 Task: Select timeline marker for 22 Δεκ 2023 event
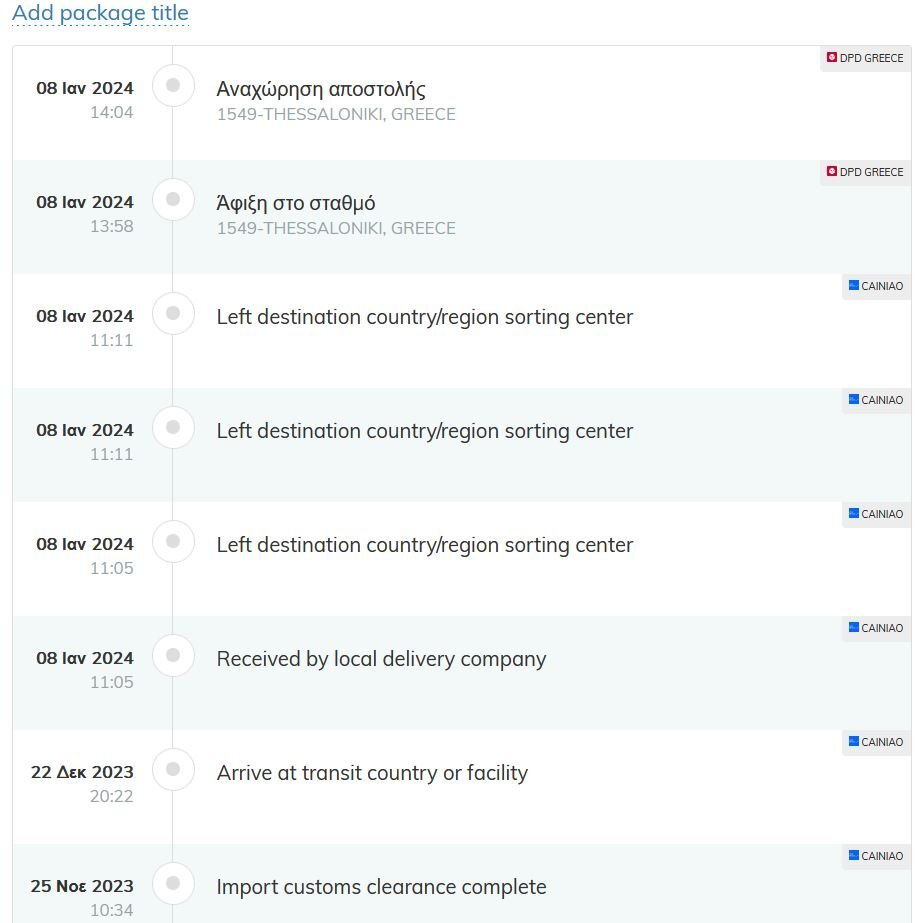173,769
